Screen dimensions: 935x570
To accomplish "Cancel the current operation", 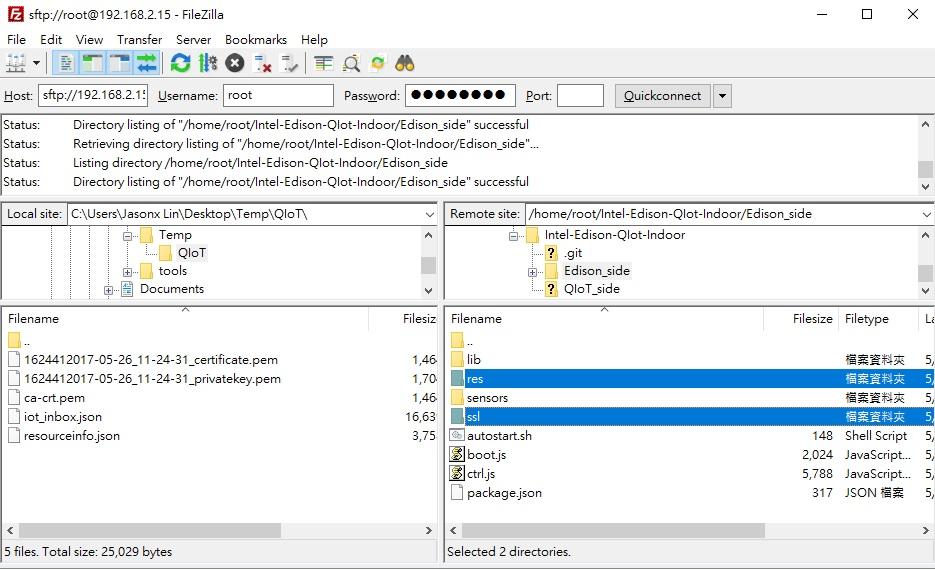I will tap(235, 63).
